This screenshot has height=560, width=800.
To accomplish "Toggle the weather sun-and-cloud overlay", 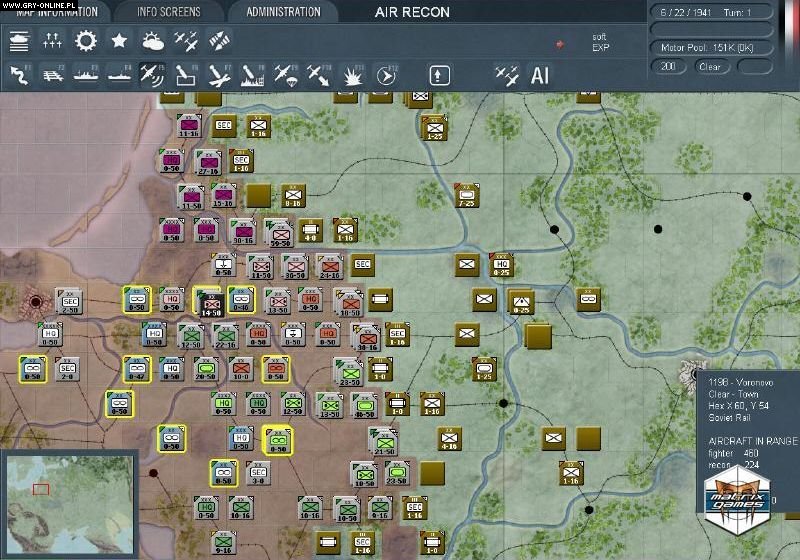I will [153, 41].
